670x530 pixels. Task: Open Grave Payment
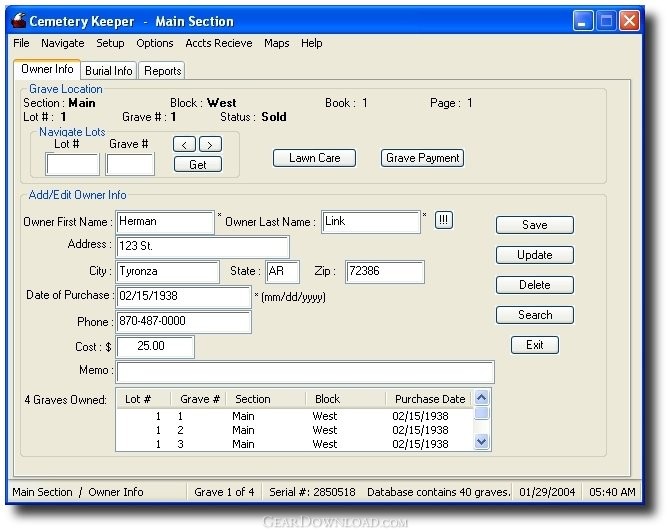click(x=422, y=158)
